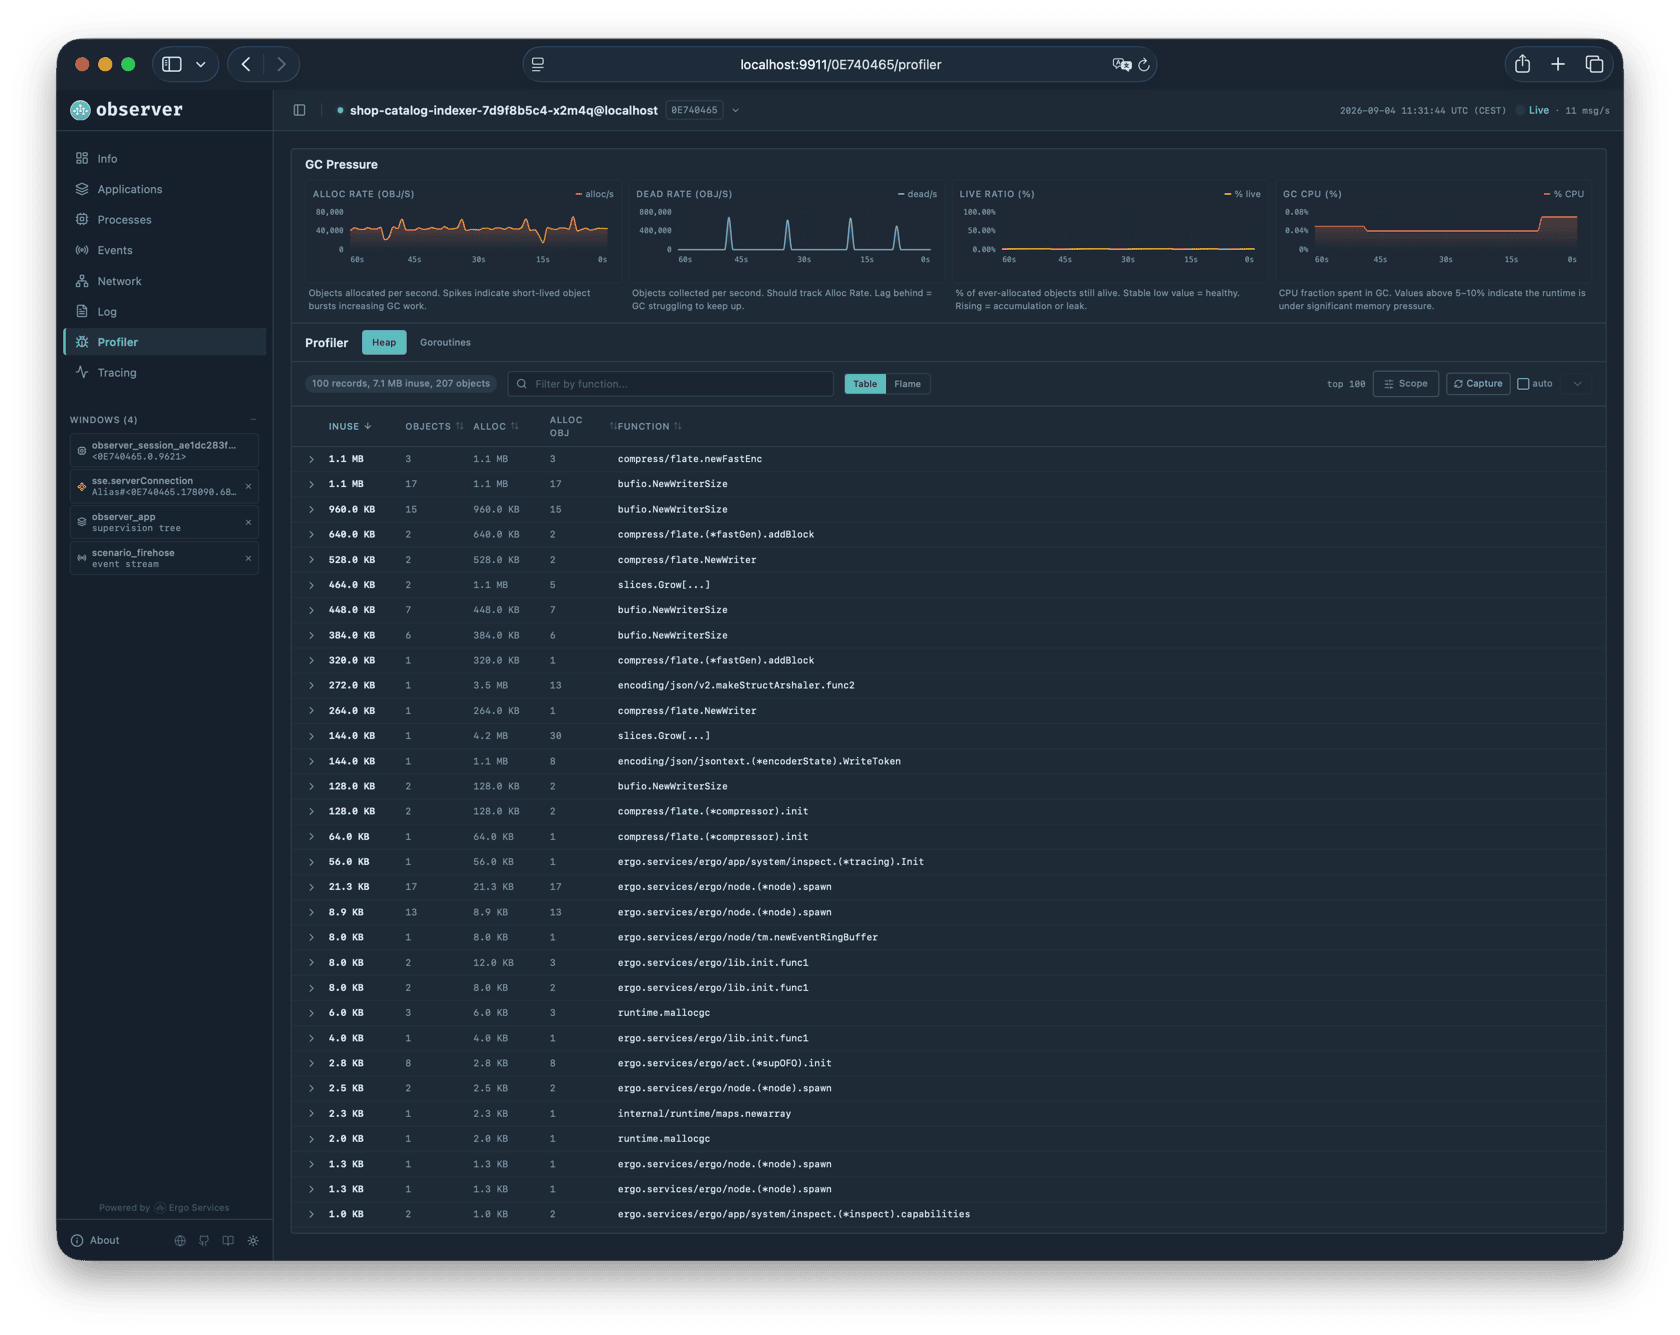Sort by the OBJECTS column header
1680x1335 pixels.
(434, 427)
